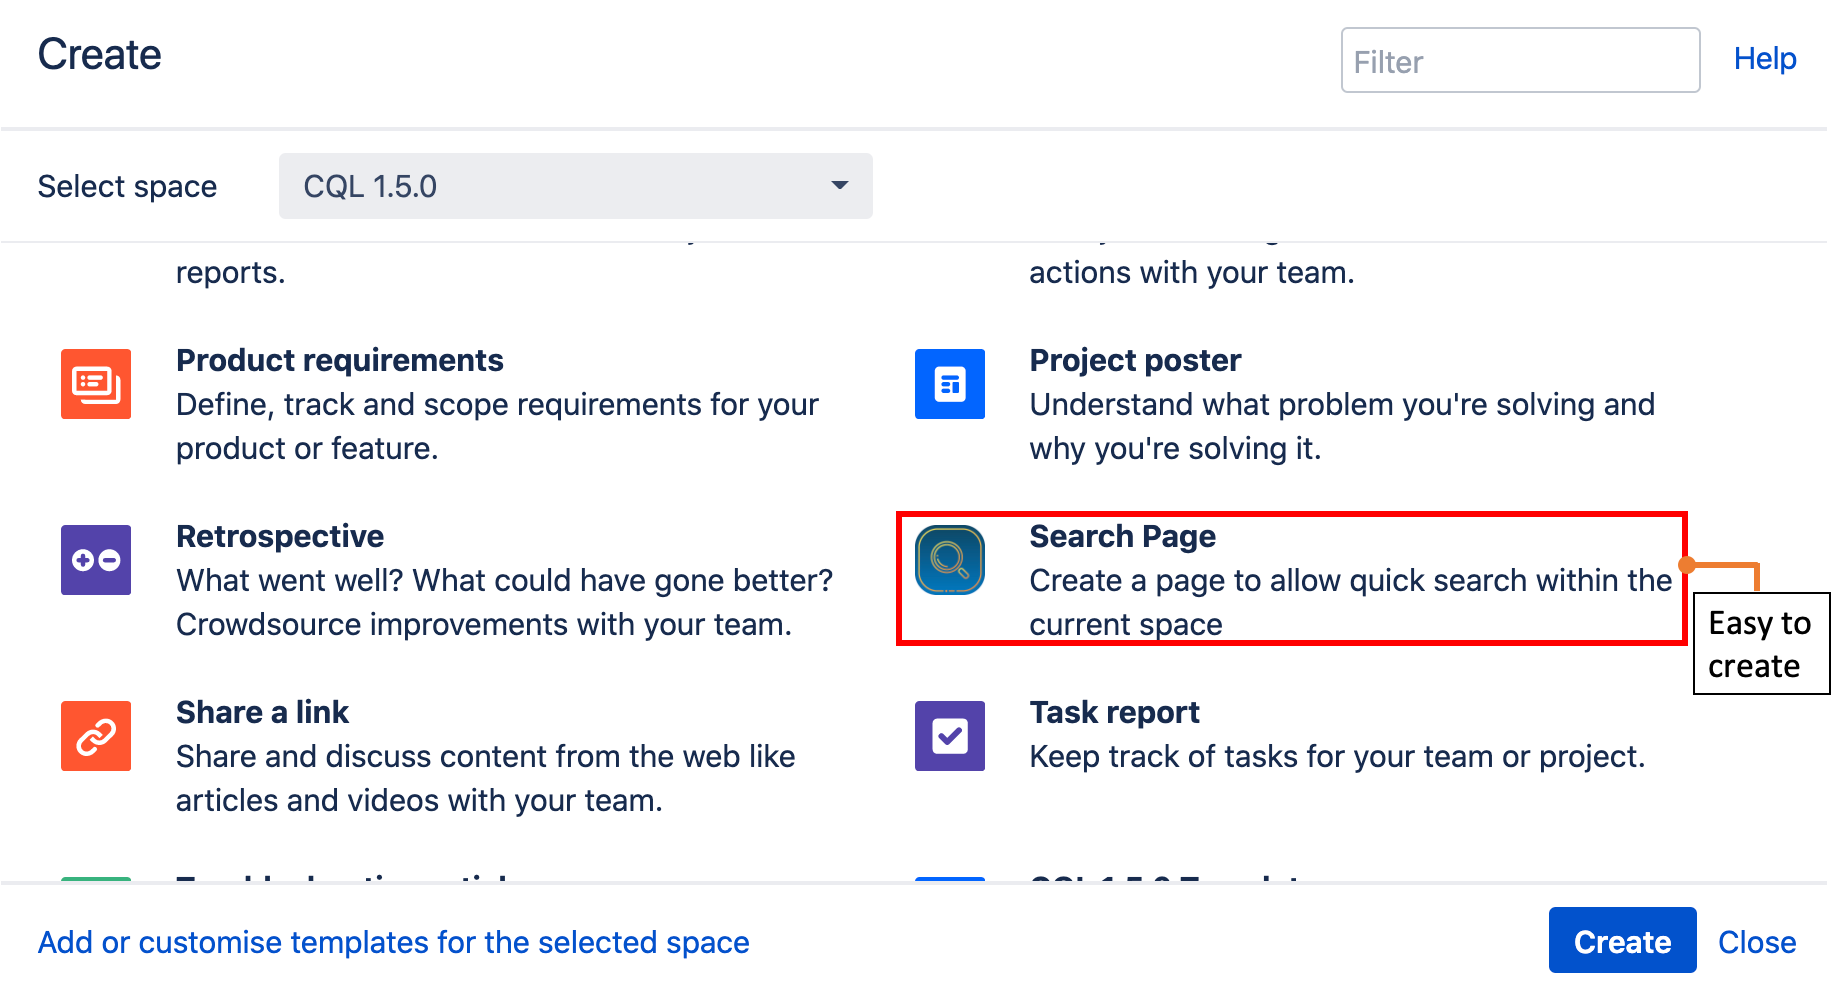Select the Retrospective template icon
Viewport: 1834px width, 986px height.
point(95,560)
